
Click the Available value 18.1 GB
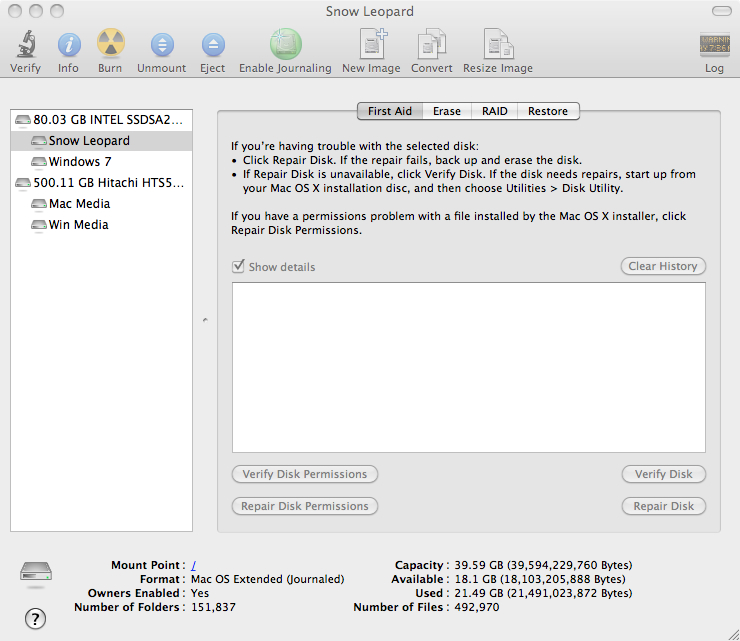[540, 579]
